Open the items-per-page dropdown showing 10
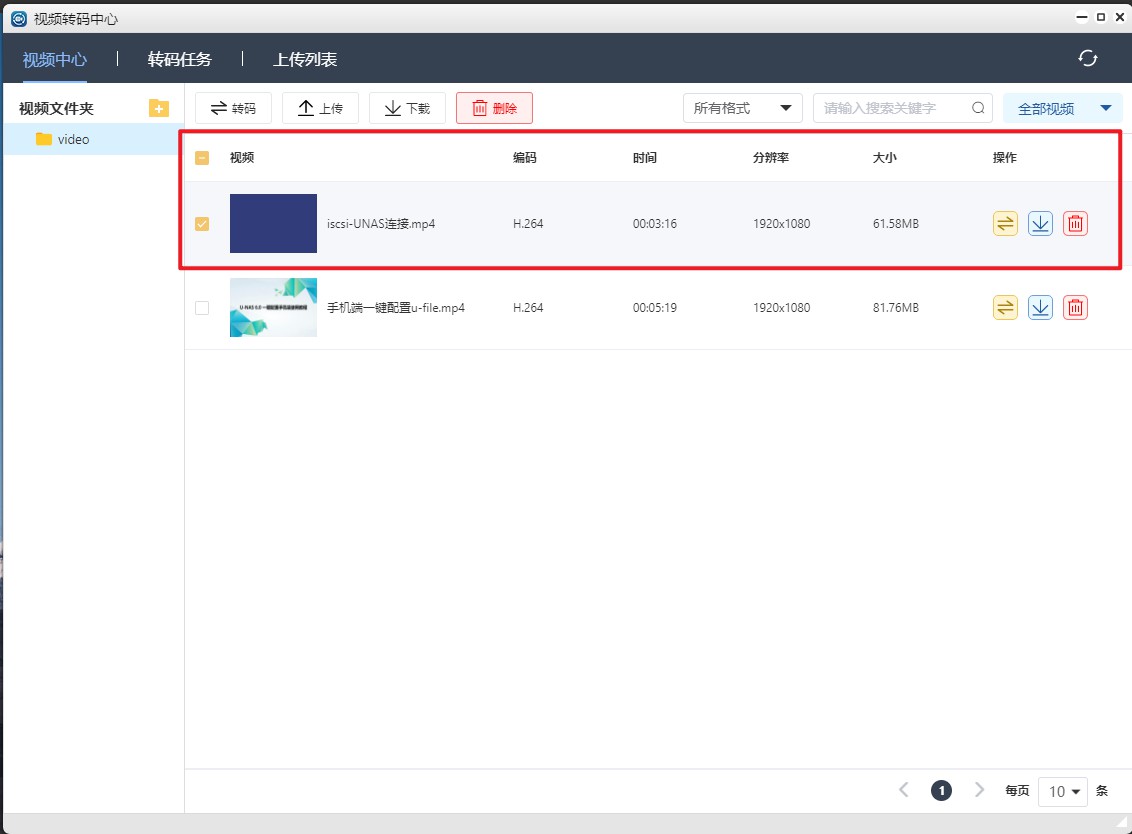The height and width of the screenshot is (834, 1132). point(1062,791)
